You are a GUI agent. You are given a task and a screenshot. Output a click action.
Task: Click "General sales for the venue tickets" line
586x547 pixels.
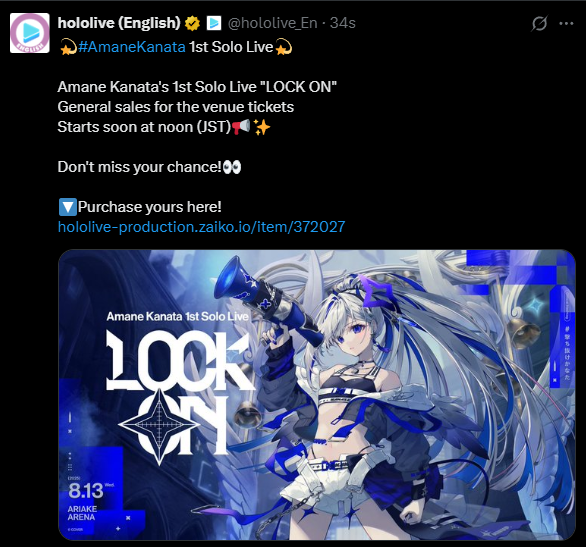(x=176, y=107)
